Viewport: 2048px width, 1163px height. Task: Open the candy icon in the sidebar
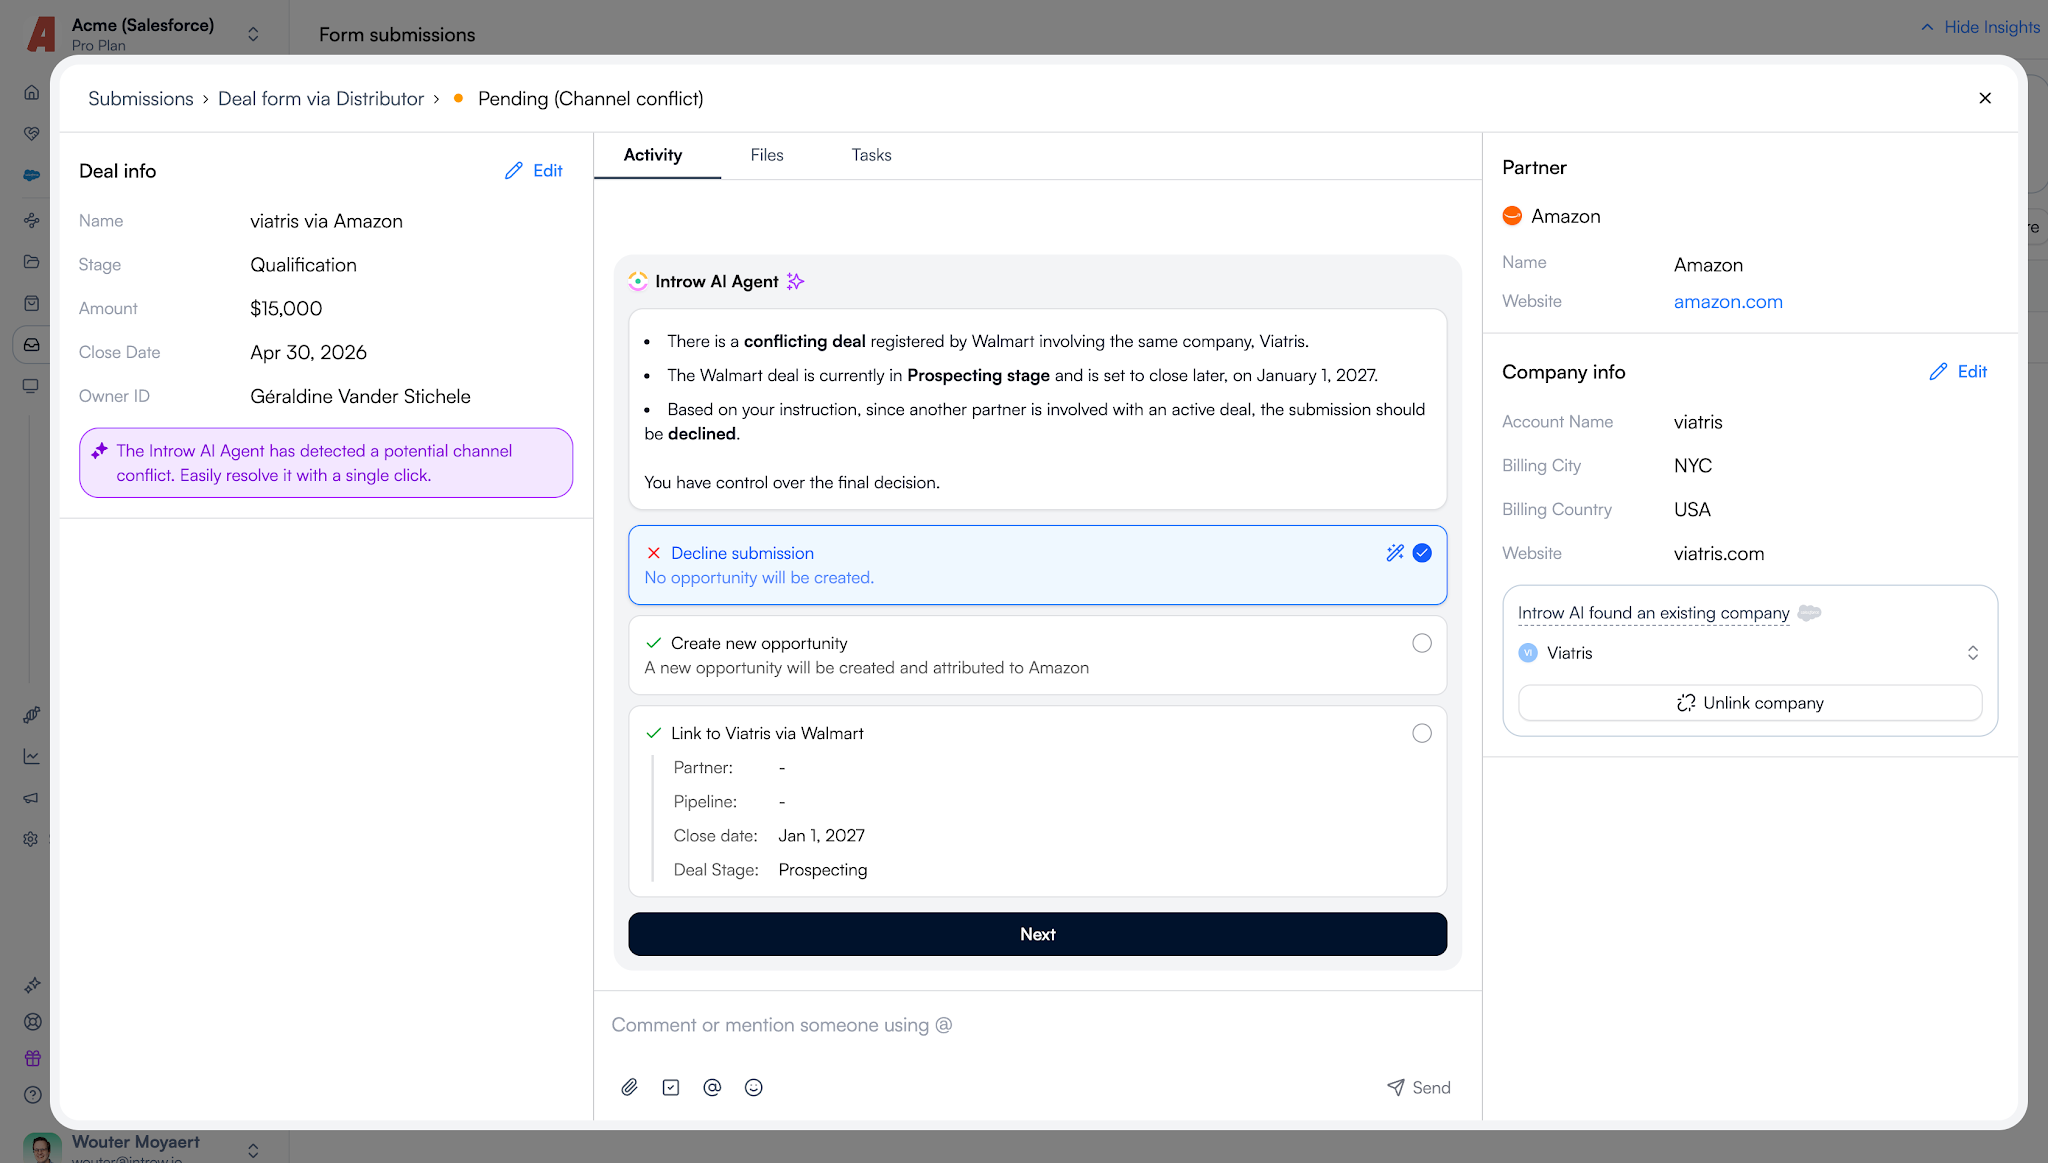(x=32, y=715)
